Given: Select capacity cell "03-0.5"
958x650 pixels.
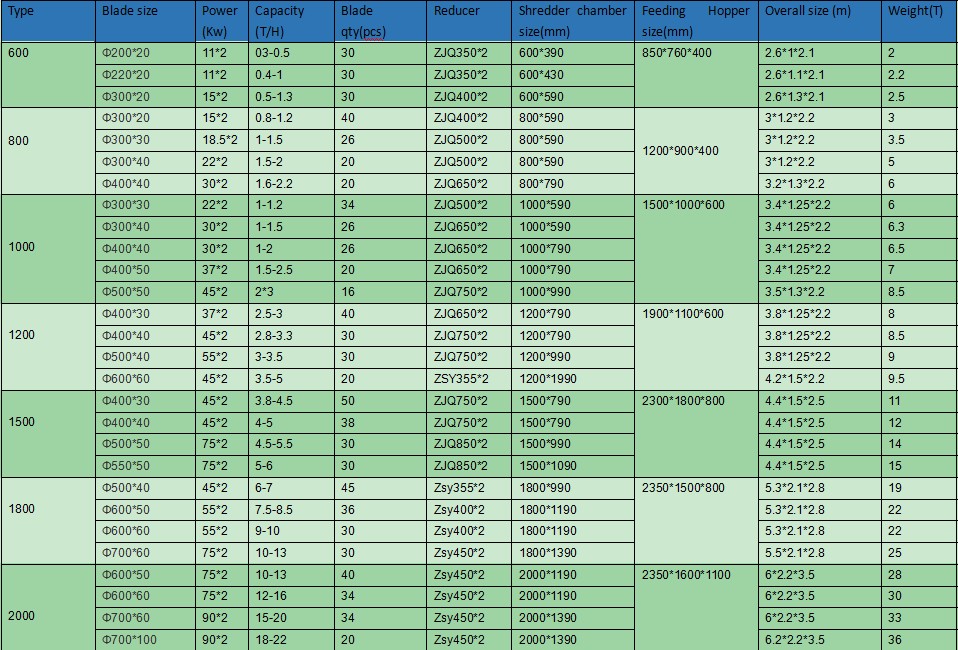Looking at the screenshot, I should coord(291,53).
